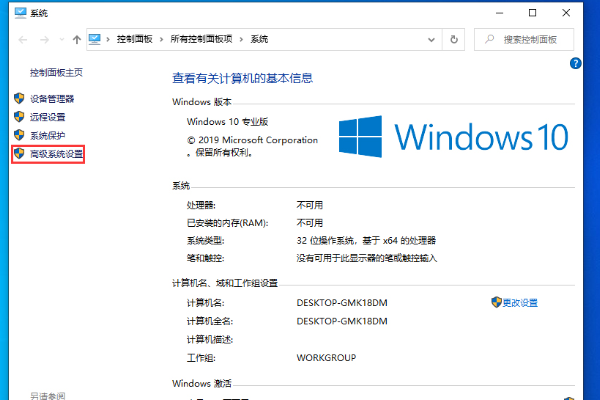
Task: Expand chevron after 所有控制面板项 breadcrumb
Action: (x=241, y=39)
